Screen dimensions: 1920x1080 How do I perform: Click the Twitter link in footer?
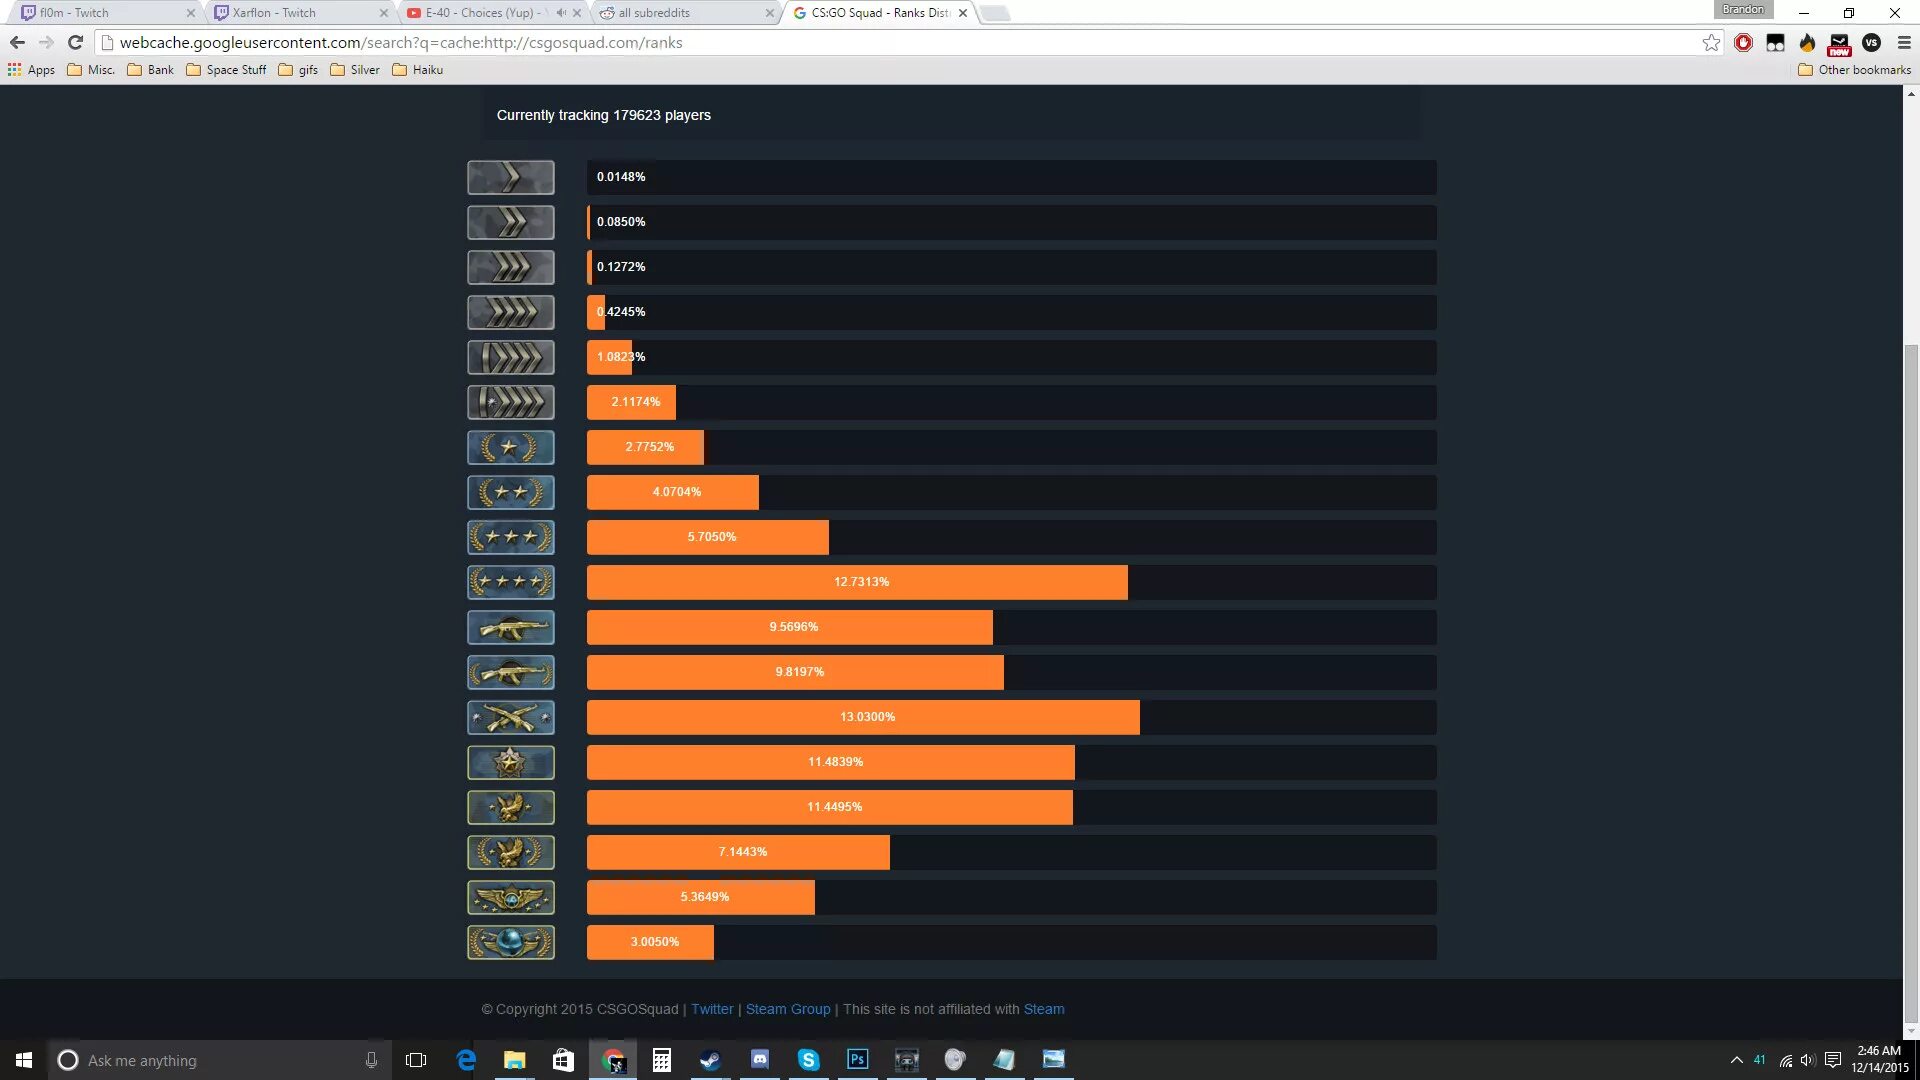click(711, 1009)
